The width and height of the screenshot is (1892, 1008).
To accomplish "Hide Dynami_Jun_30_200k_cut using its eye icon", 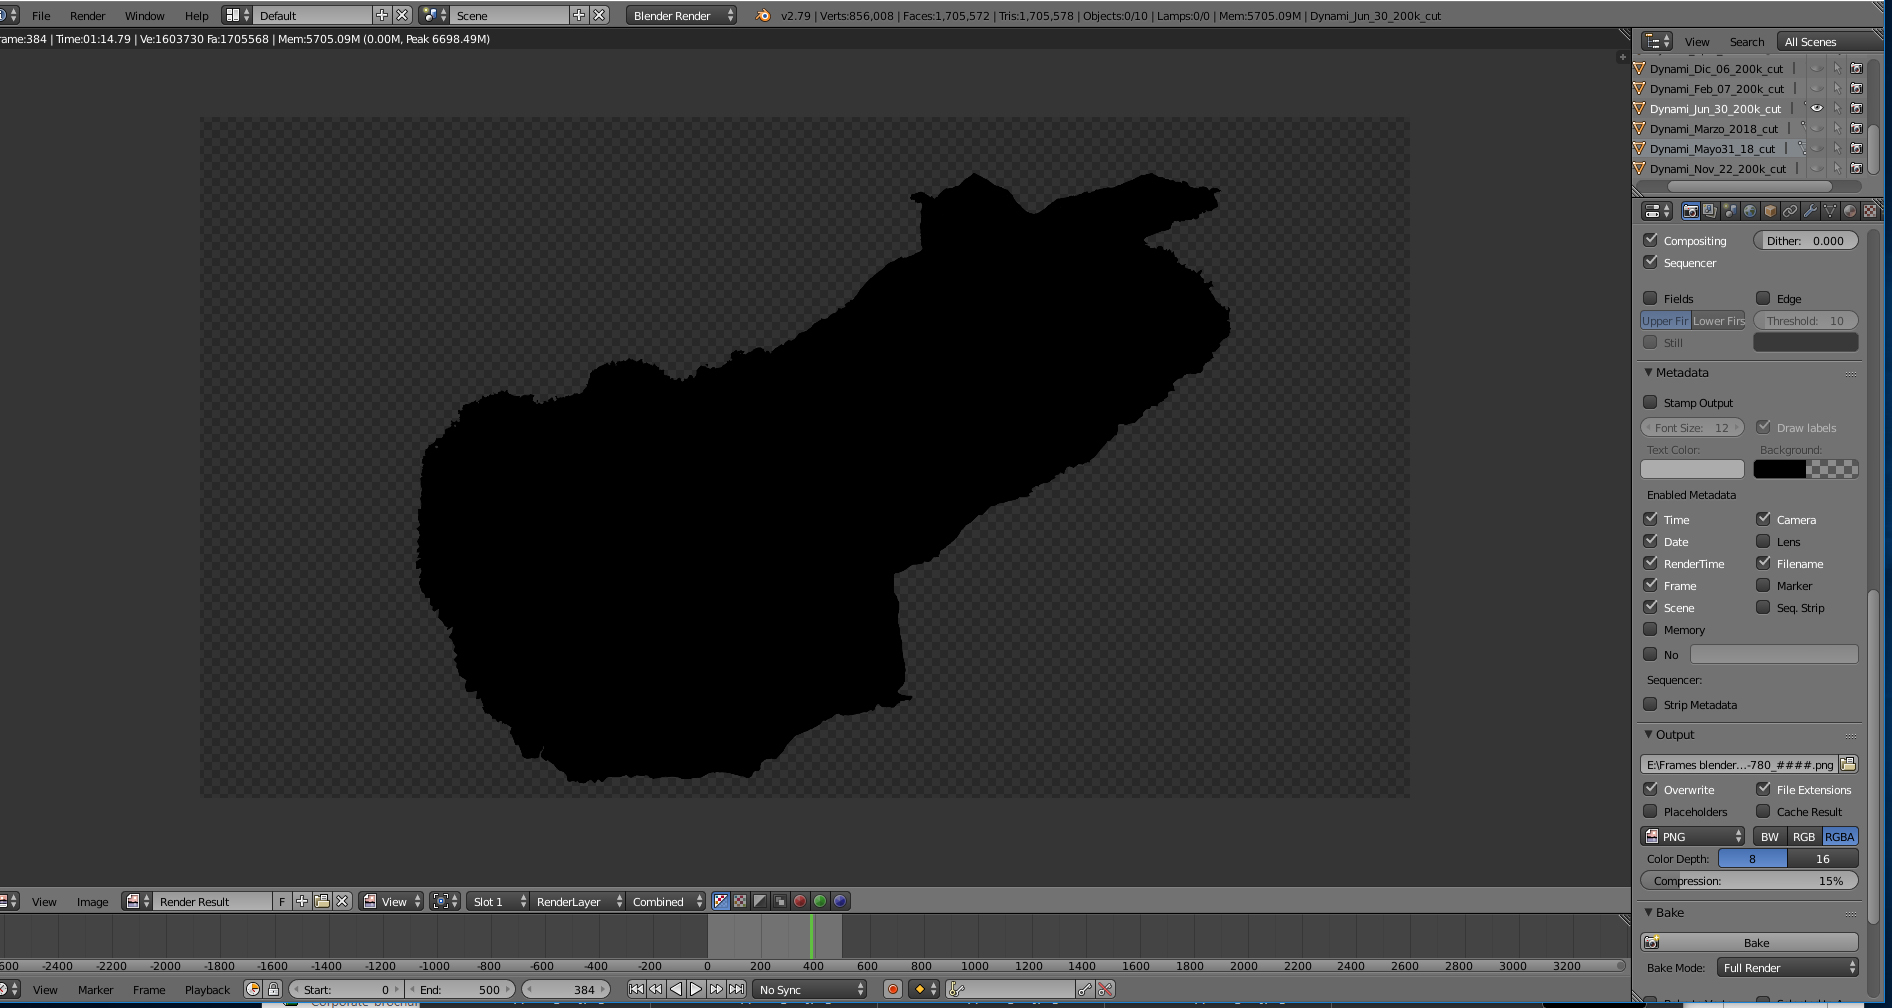I will click(x=1817, y=108).
